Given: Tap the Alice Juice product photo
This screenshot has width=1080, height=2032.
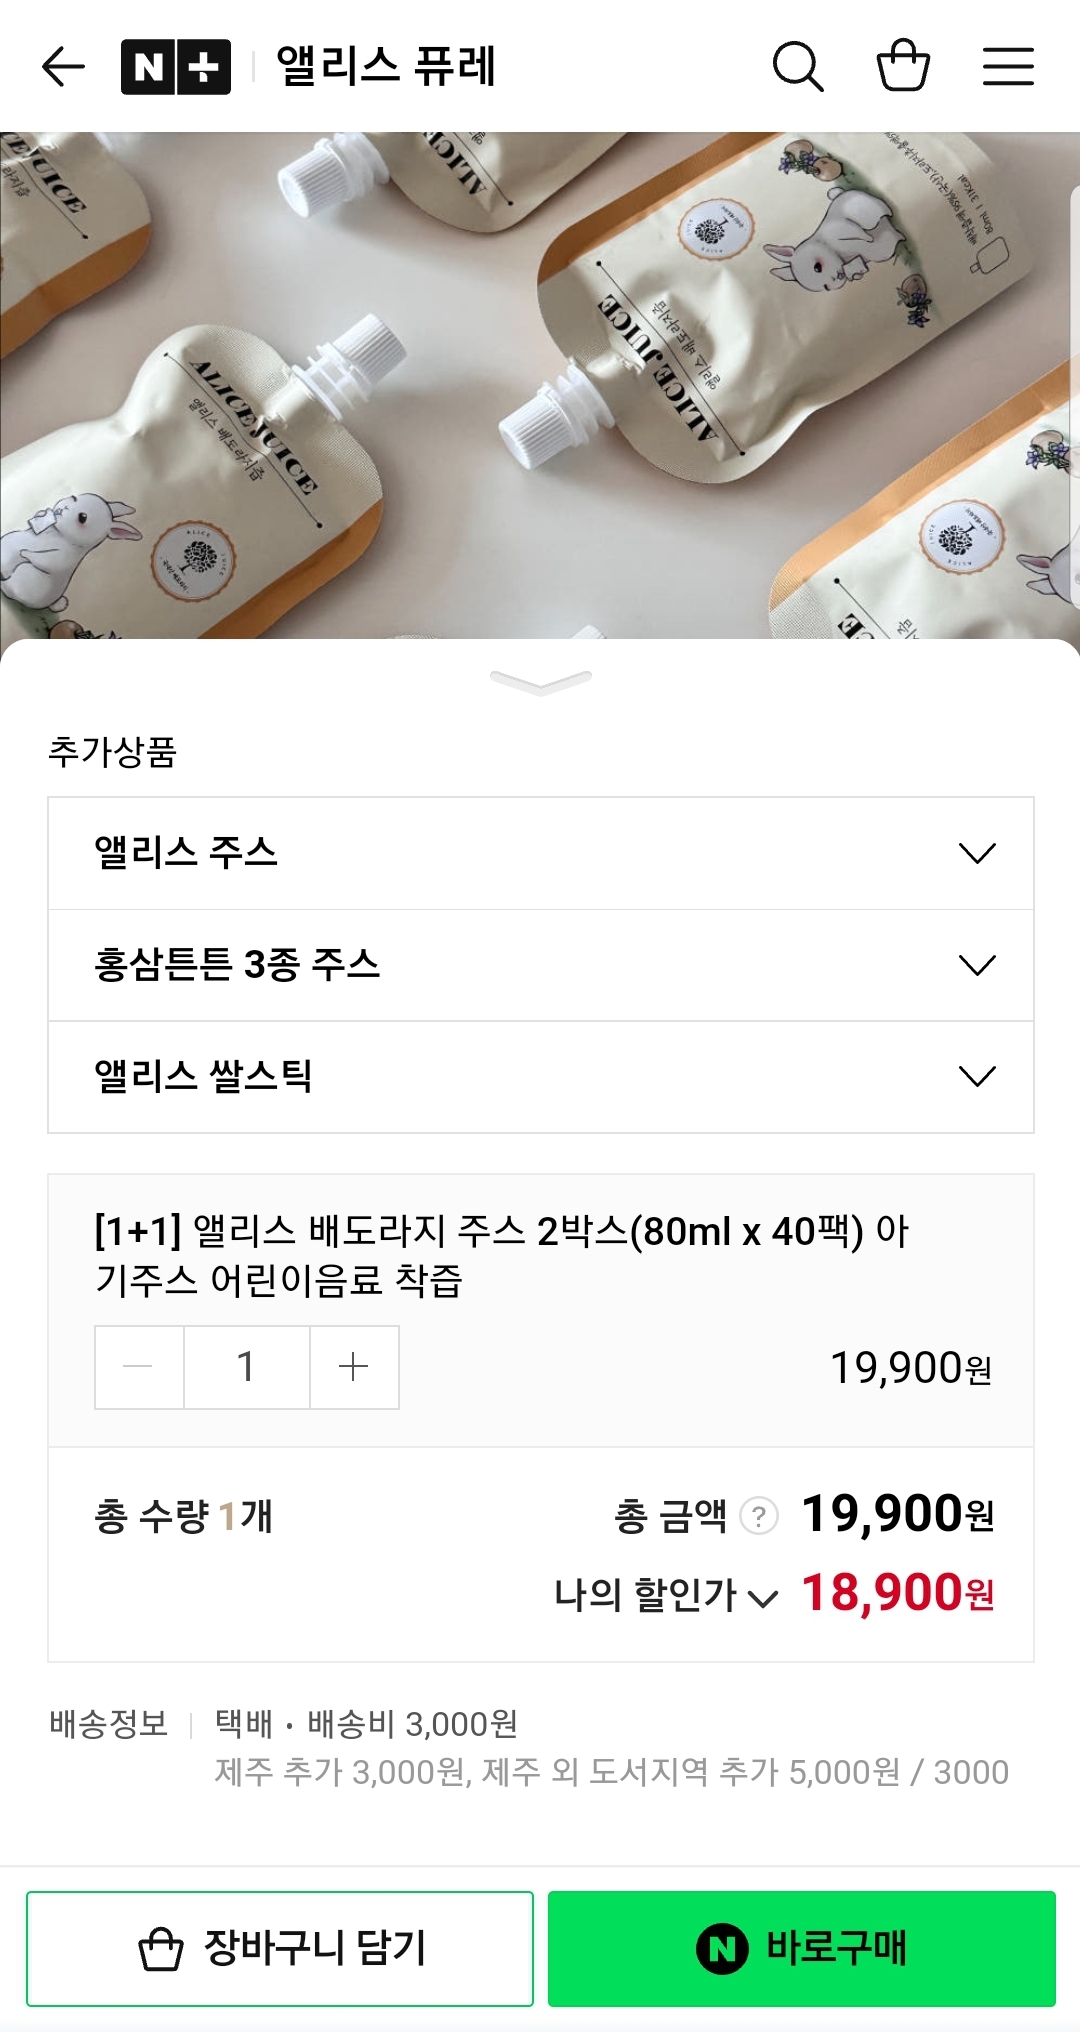Looking at the screenshot, I should click(x=540, y=385).
